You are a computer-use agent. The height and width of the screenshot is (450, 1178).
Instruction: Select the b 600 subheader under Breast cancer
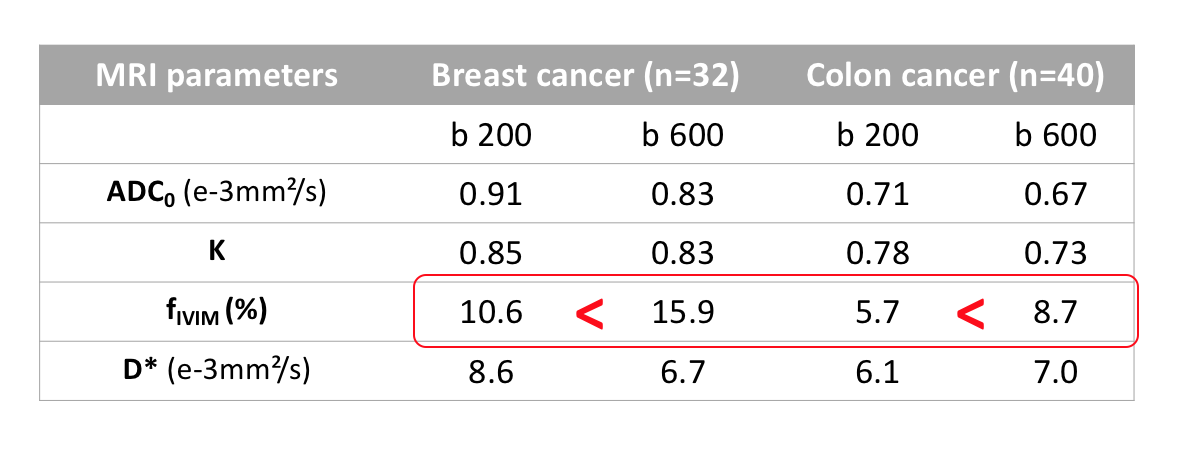click(x=683, y=135)
